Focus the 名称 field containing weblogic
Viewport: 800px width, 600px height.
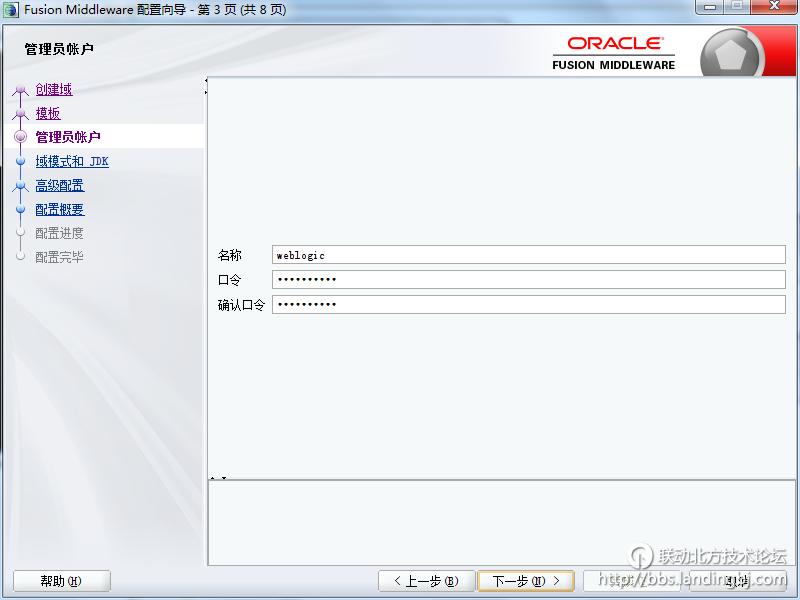click(x=528, y=255)
